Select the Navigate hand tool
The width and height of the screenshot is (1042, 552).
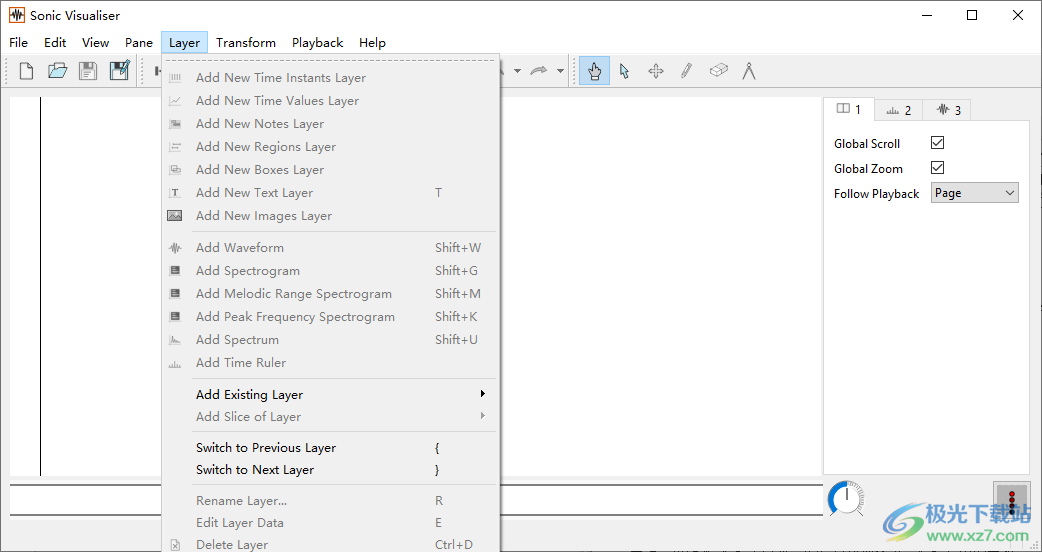(x=594, y=71)
